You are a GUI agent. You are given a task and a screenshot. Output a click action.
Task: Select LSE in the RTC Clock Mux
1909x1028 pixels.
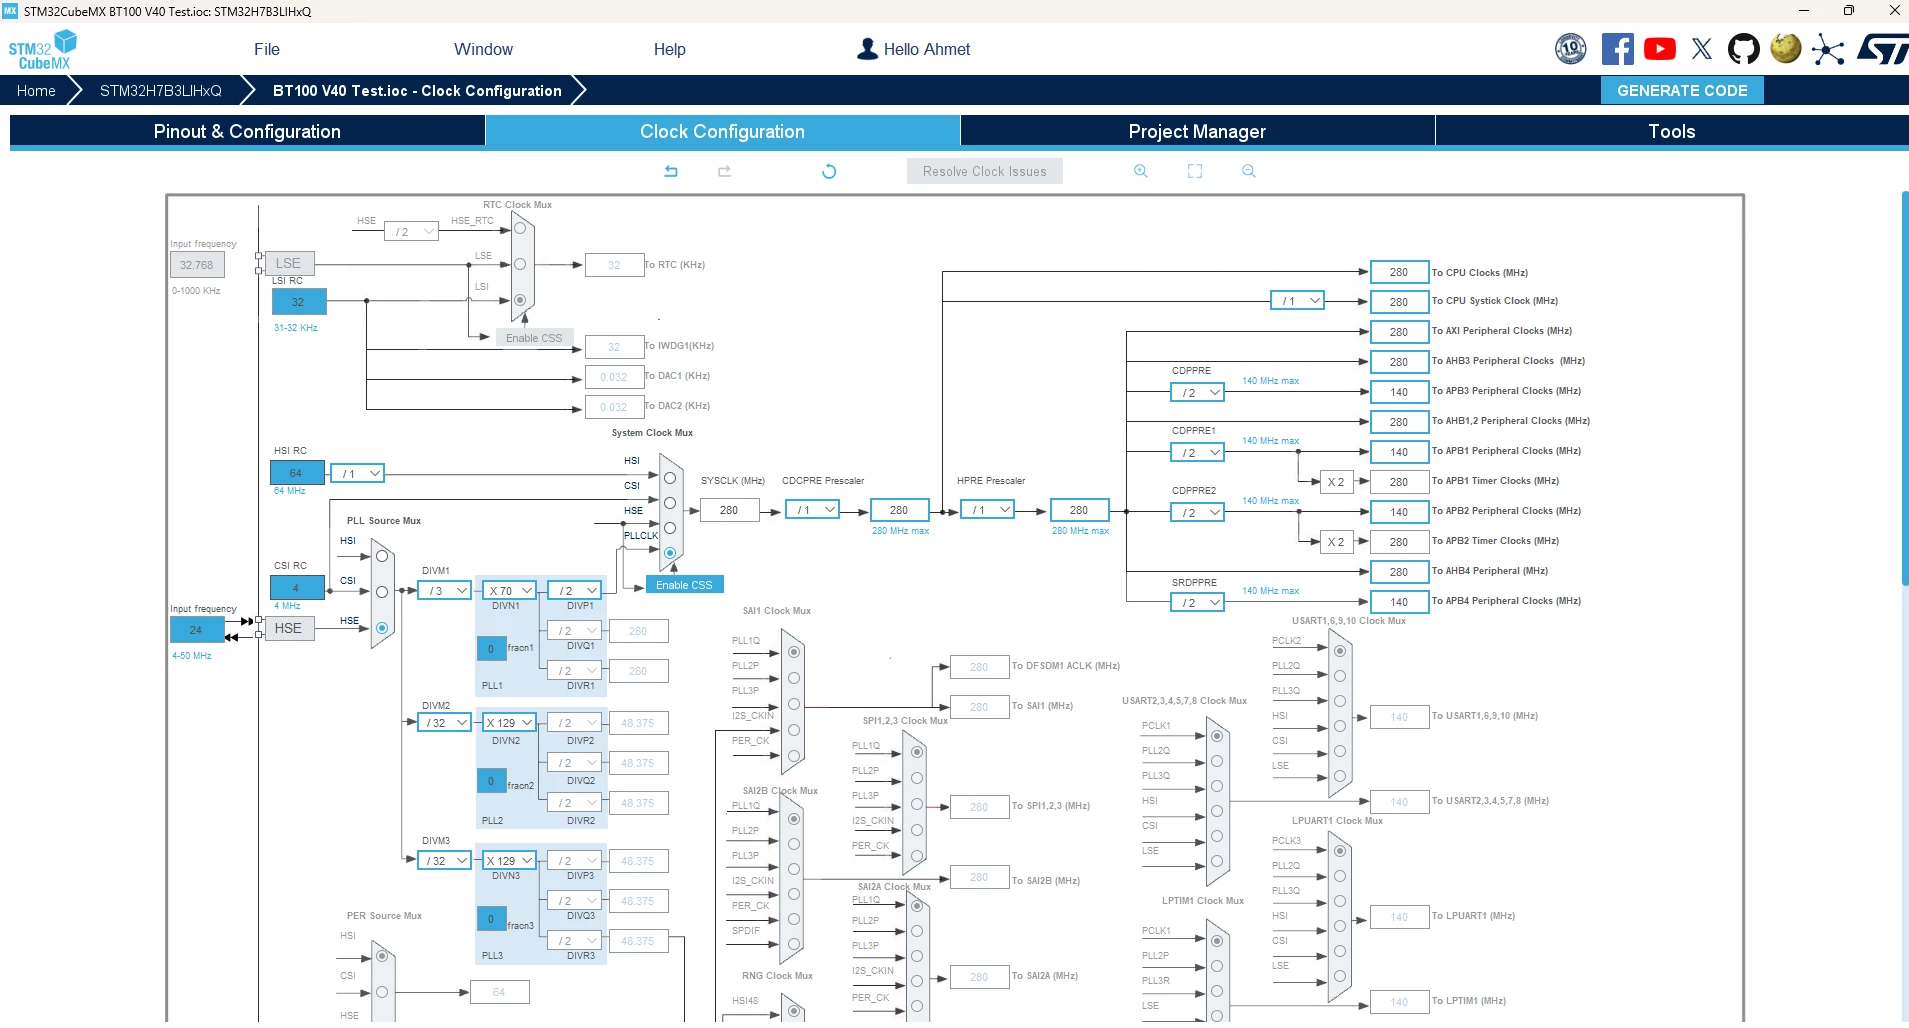(520, 264)
